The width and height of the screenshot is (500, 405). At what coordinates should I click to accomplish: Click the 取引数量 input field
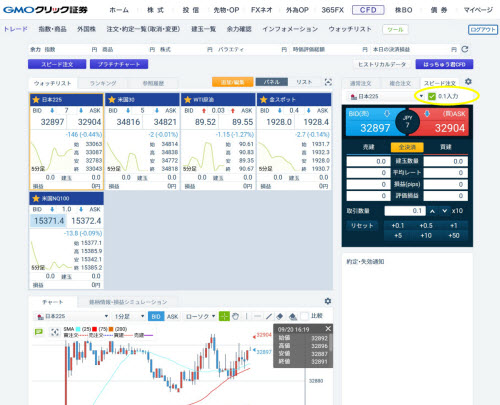tap(404, 211)
